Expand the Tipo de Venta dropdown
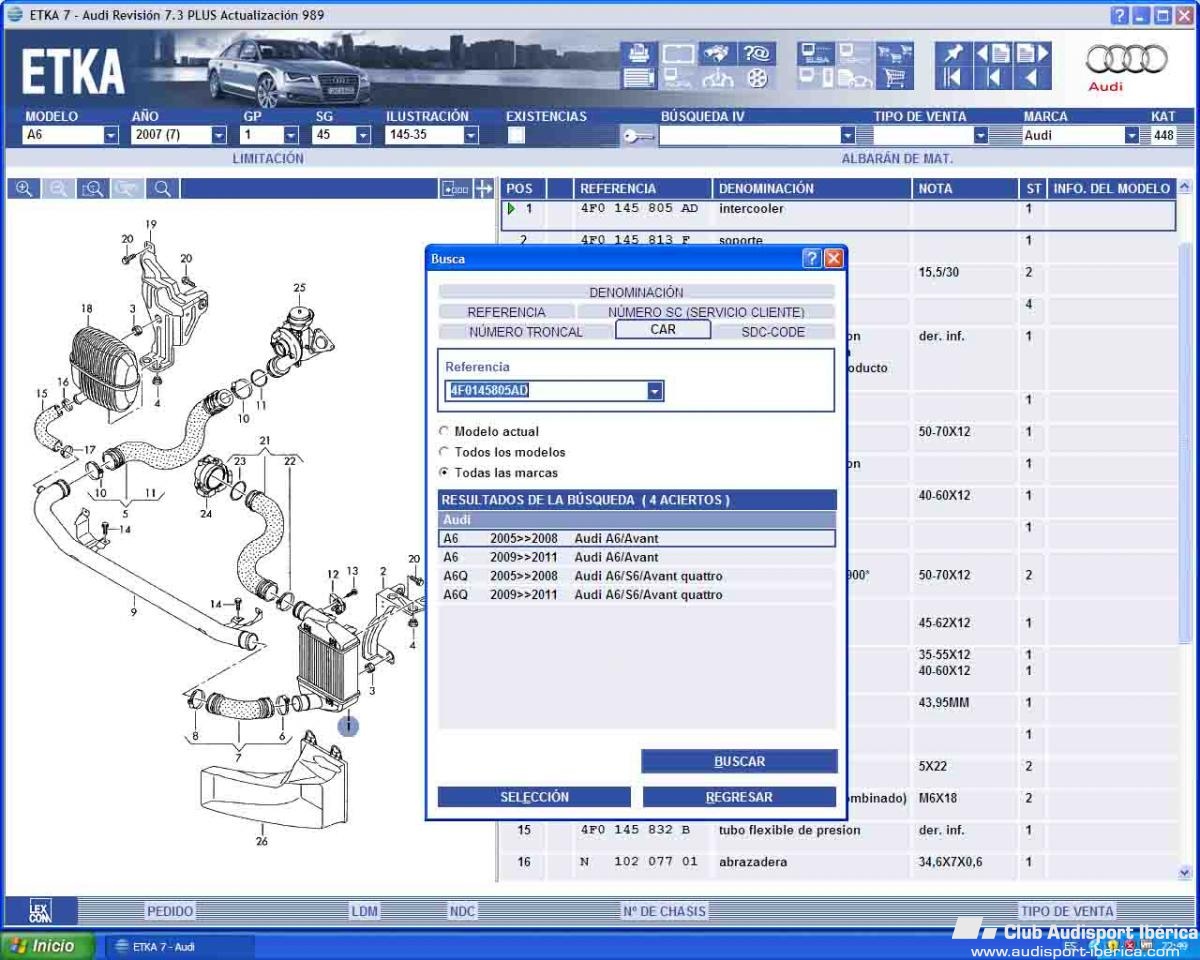The image size is (1200, 960). click(x=981, y=136)
